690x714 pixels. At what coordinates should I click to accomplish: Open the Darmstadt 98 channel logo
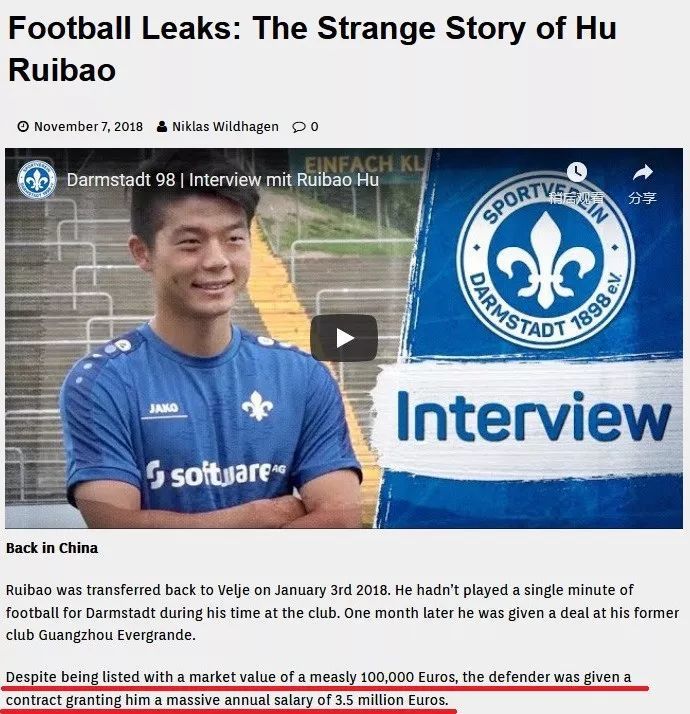[x=36, y=179]
